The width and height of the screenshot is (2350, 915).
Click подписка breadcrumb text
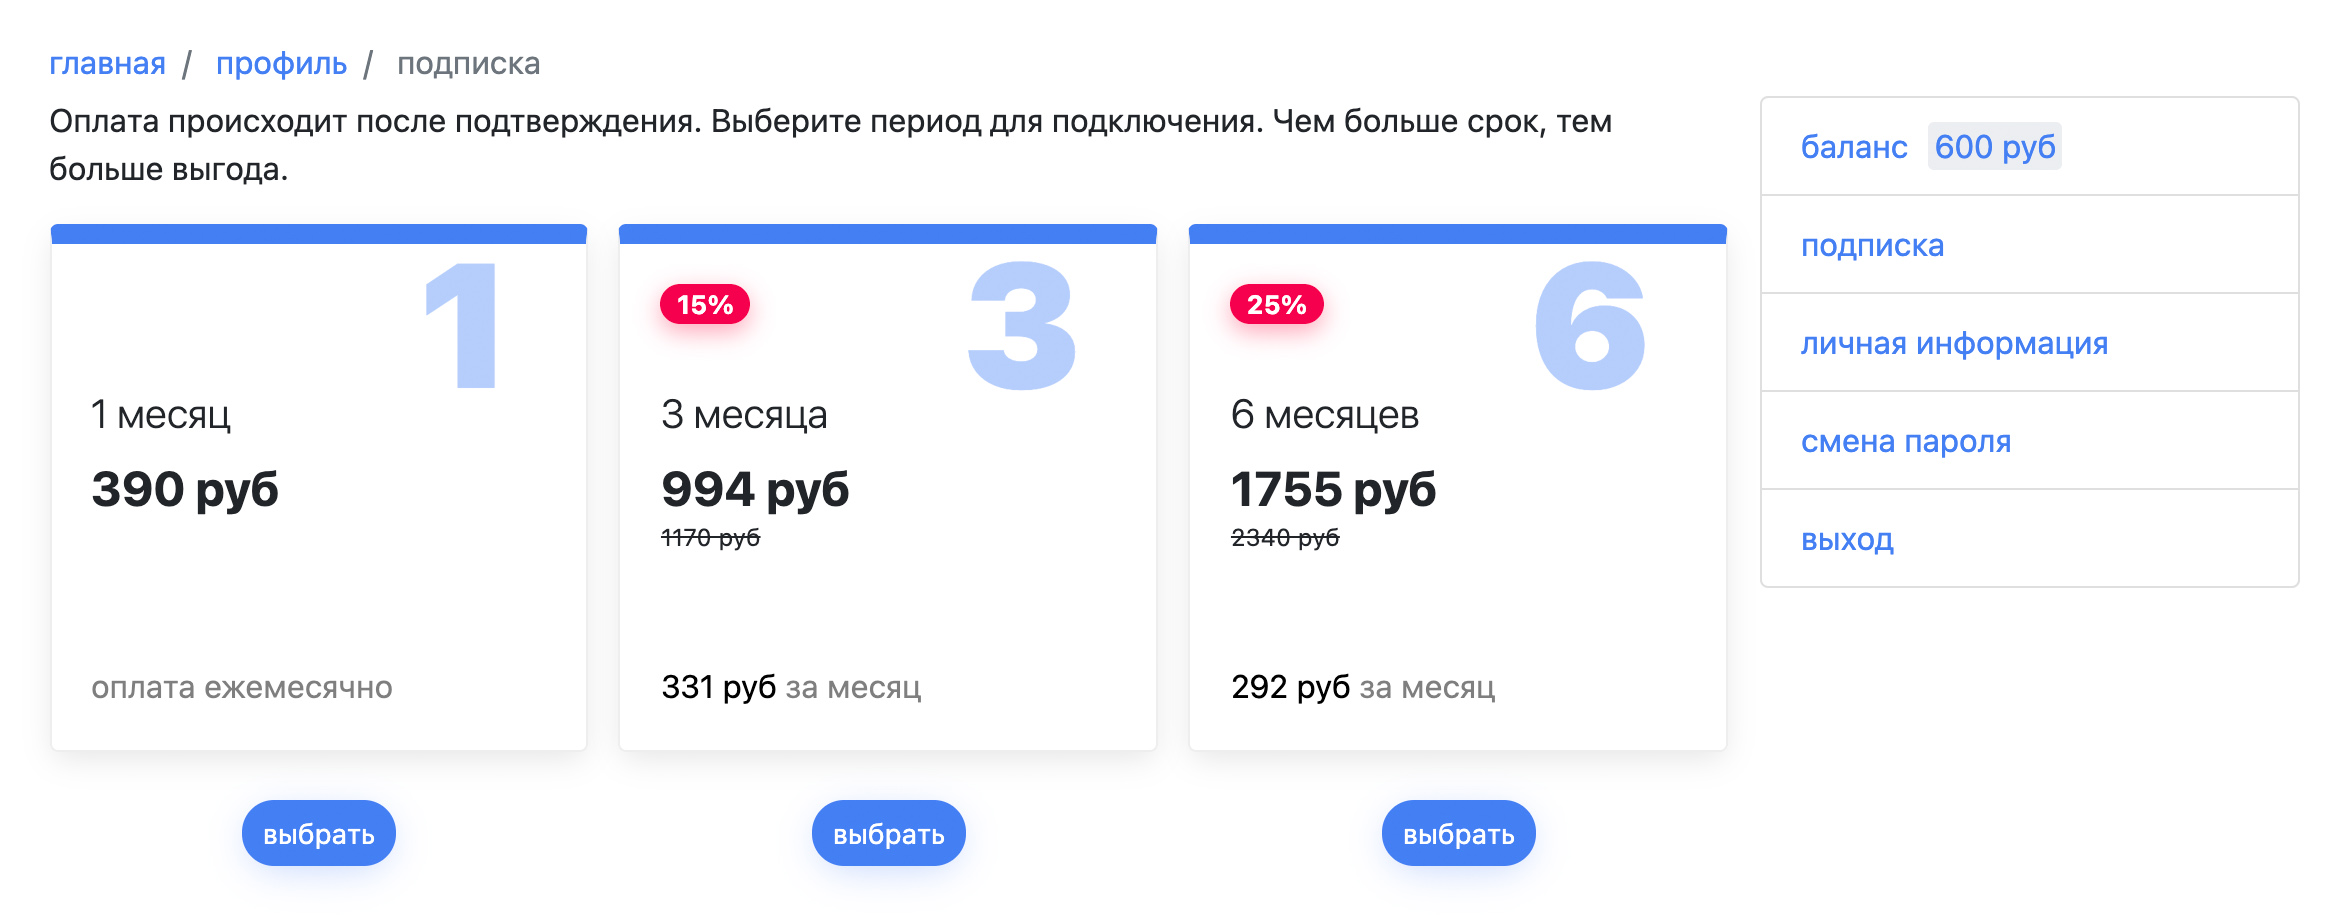pyautogui.click(x=469, y=64)
